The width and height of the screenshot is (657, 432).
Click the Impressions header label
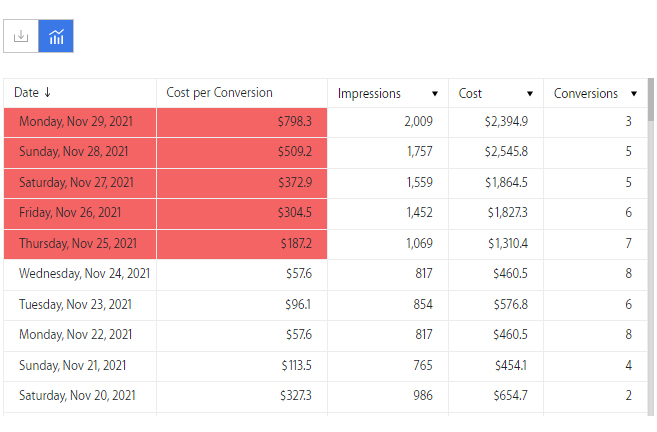click(x=369, y=93)
